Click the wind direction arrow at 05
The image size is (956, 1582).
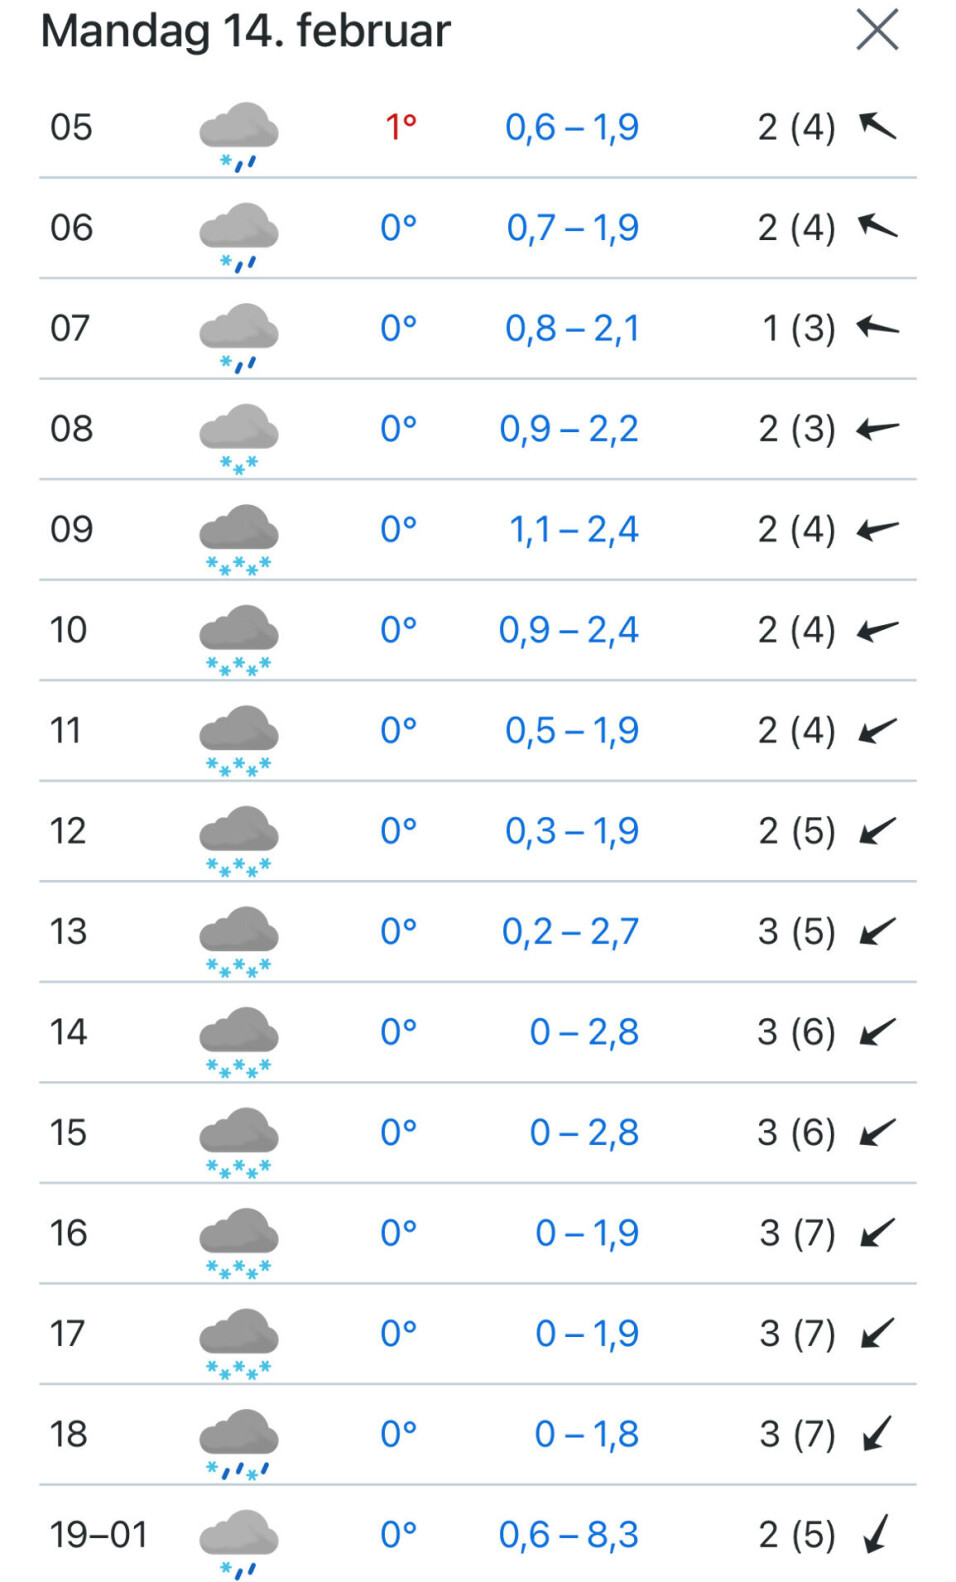tap(877, 126)
